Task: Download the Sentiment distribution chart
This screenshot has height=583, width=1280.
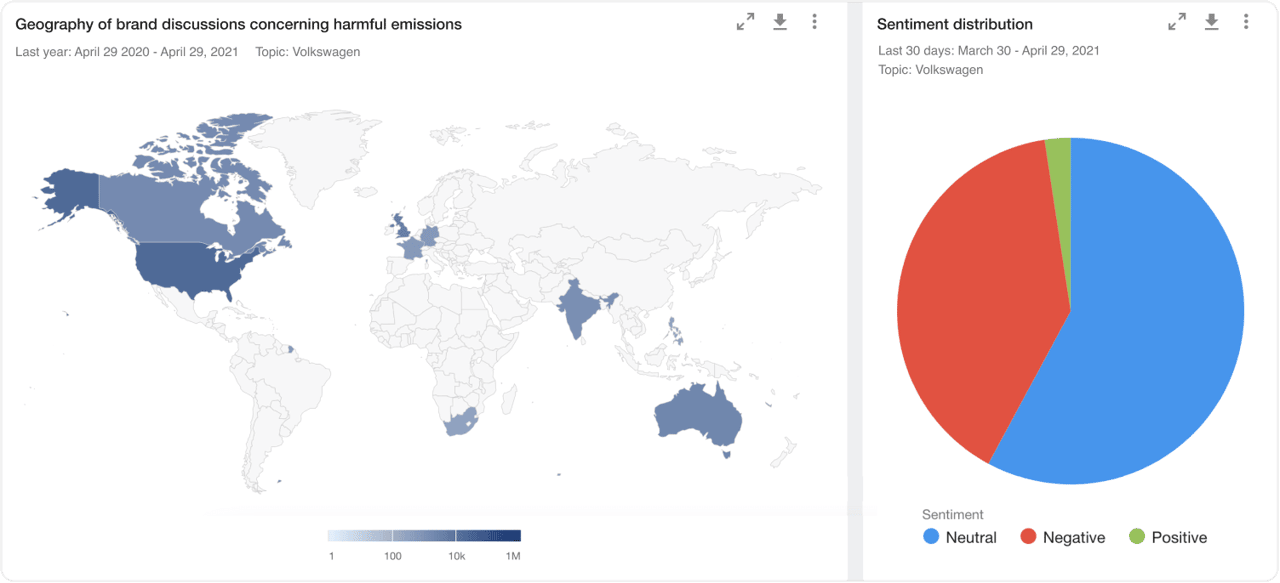Action: 1211,22
